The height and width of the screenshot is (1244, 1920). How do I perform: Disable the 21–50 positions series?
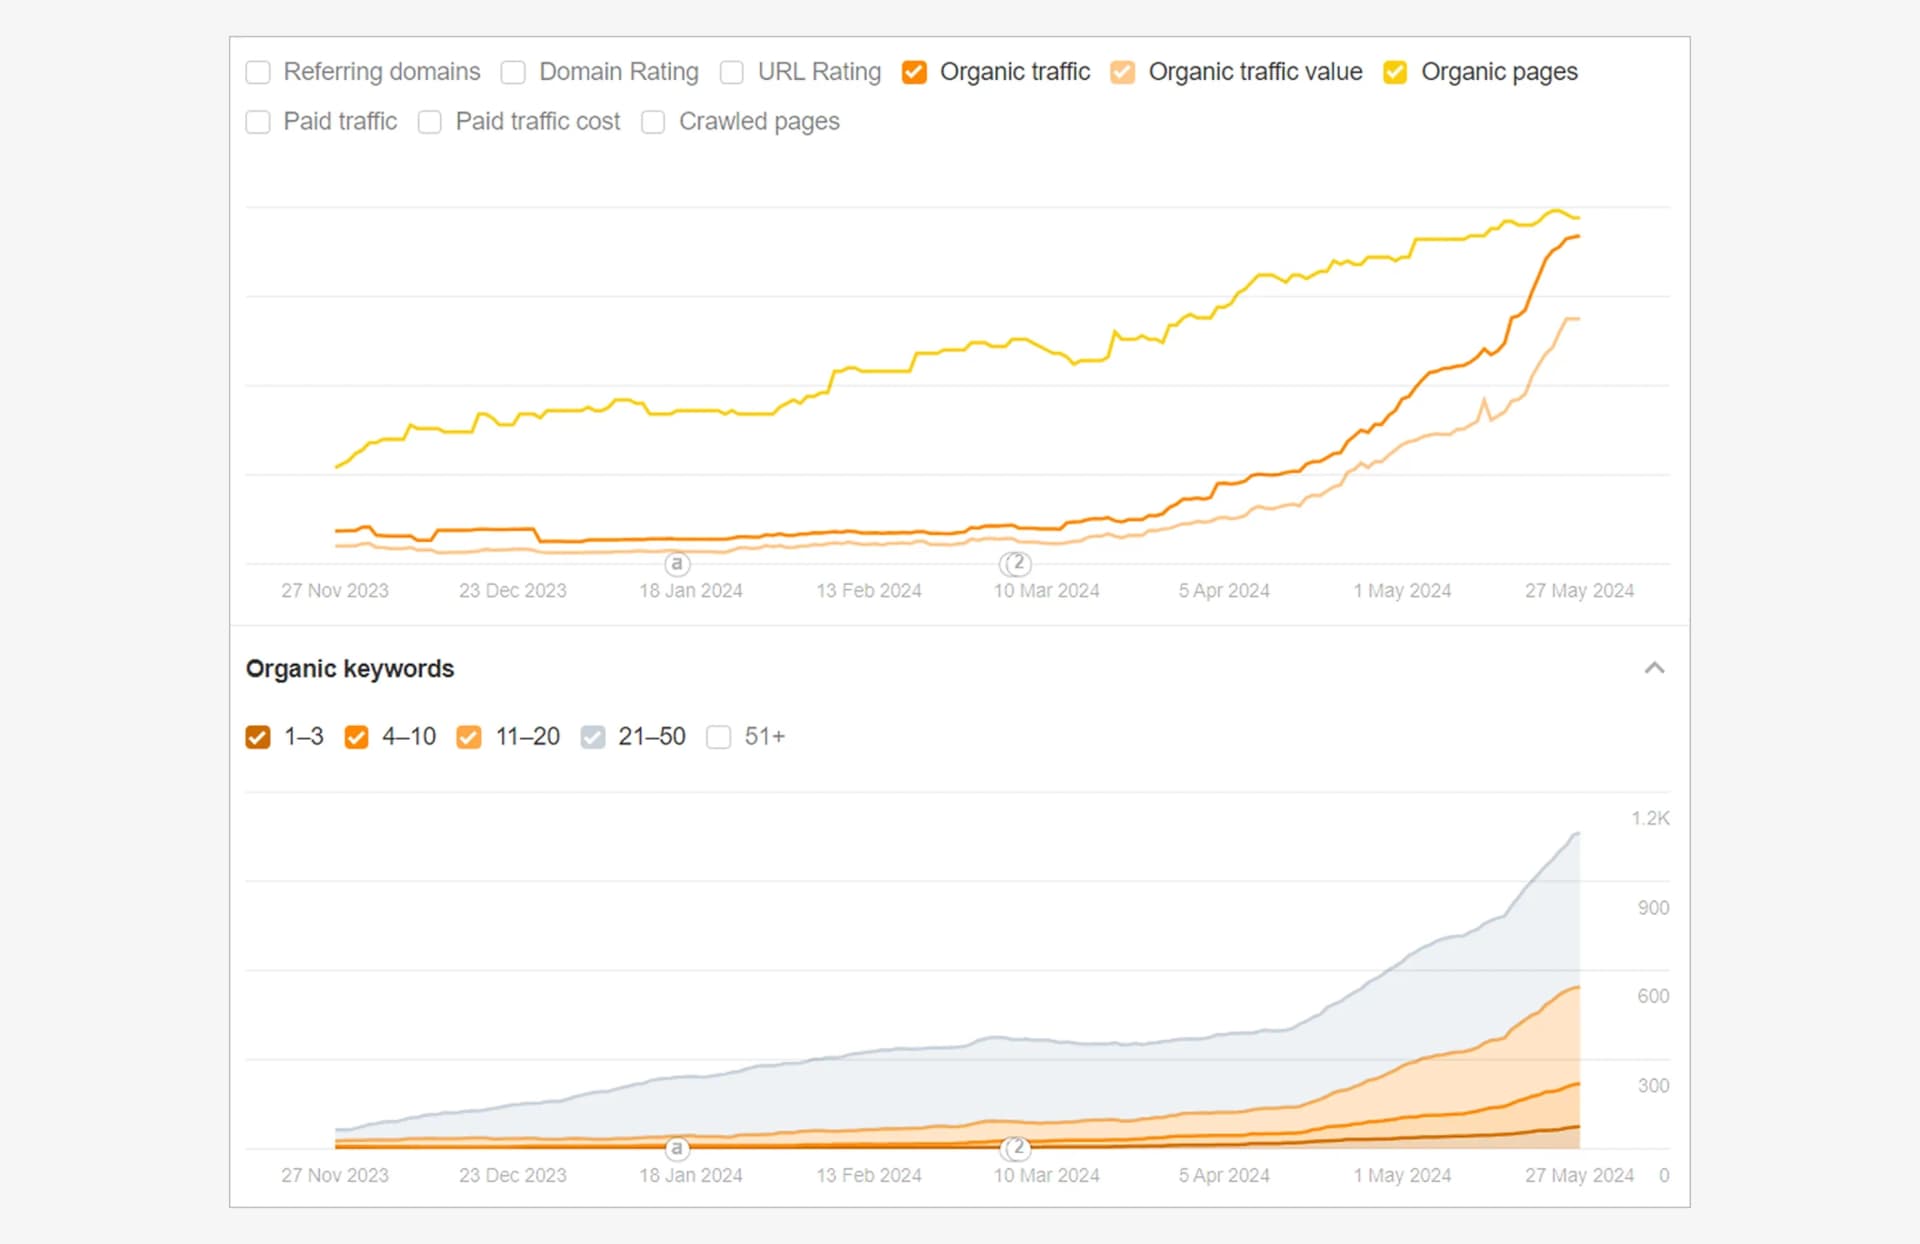pyautogui.click(x=593, y=737)
